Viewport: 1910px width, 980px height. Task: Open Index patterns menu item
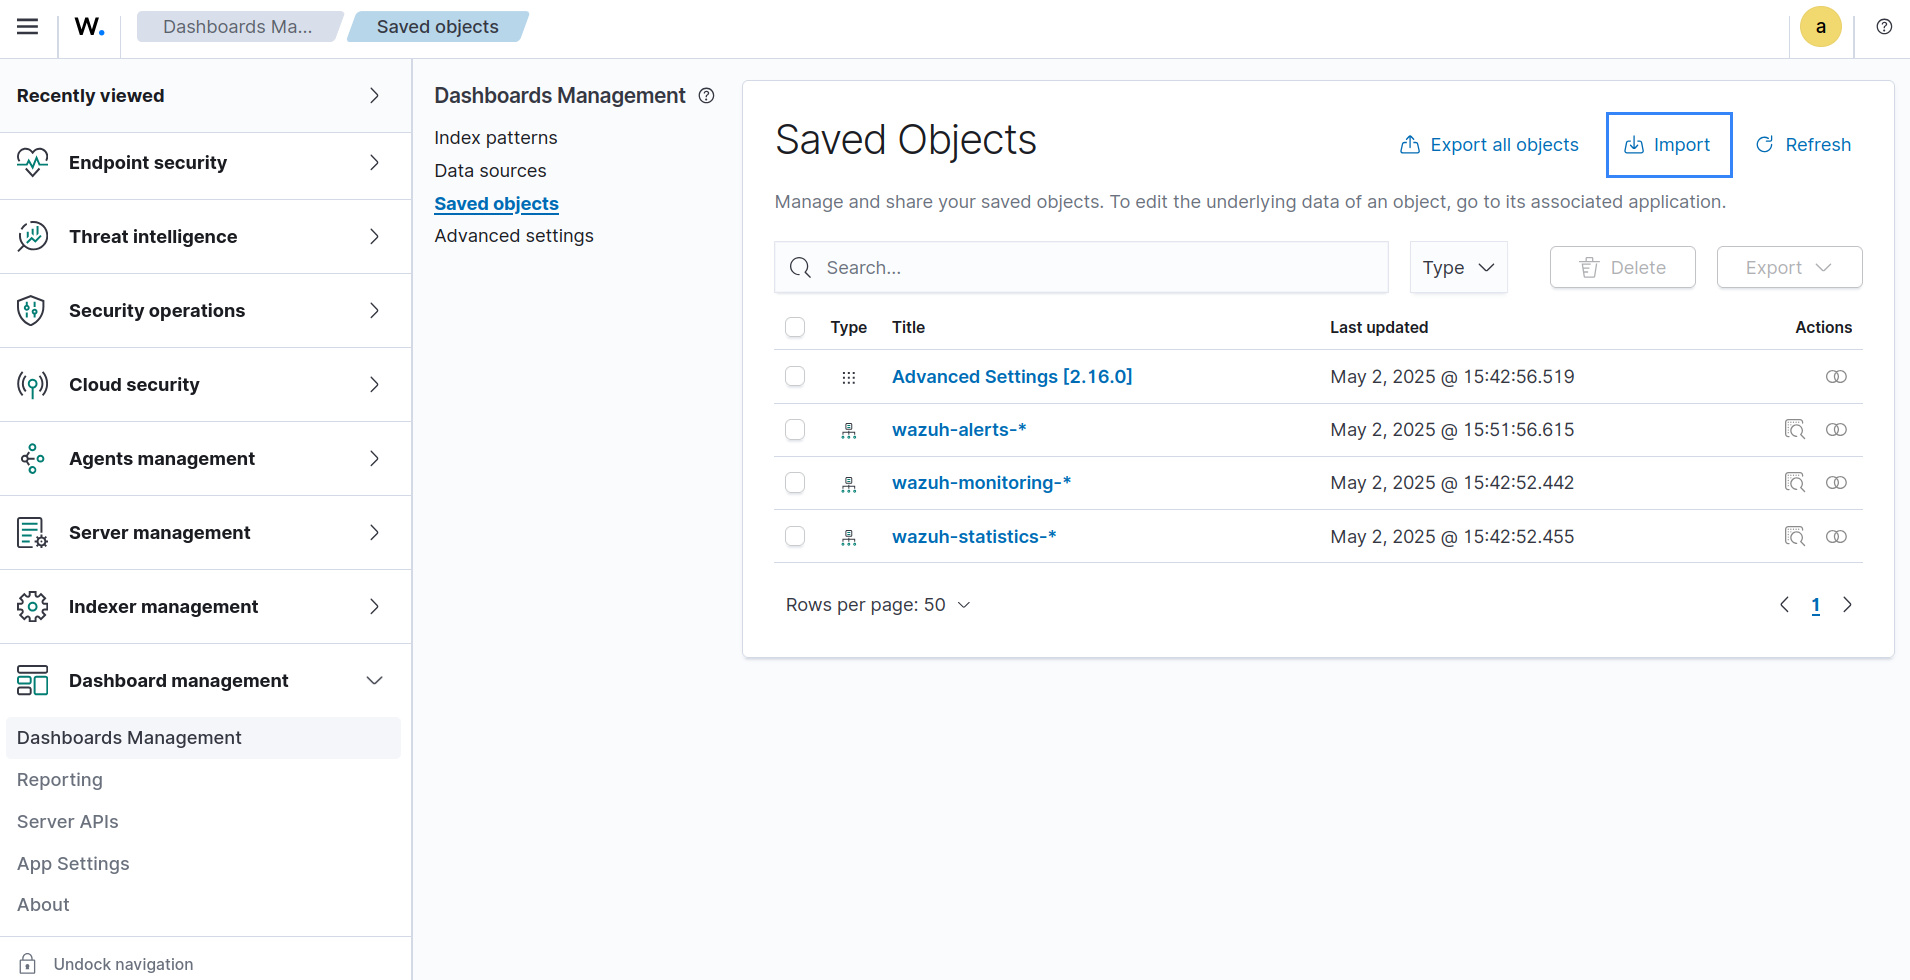(496, 138)
